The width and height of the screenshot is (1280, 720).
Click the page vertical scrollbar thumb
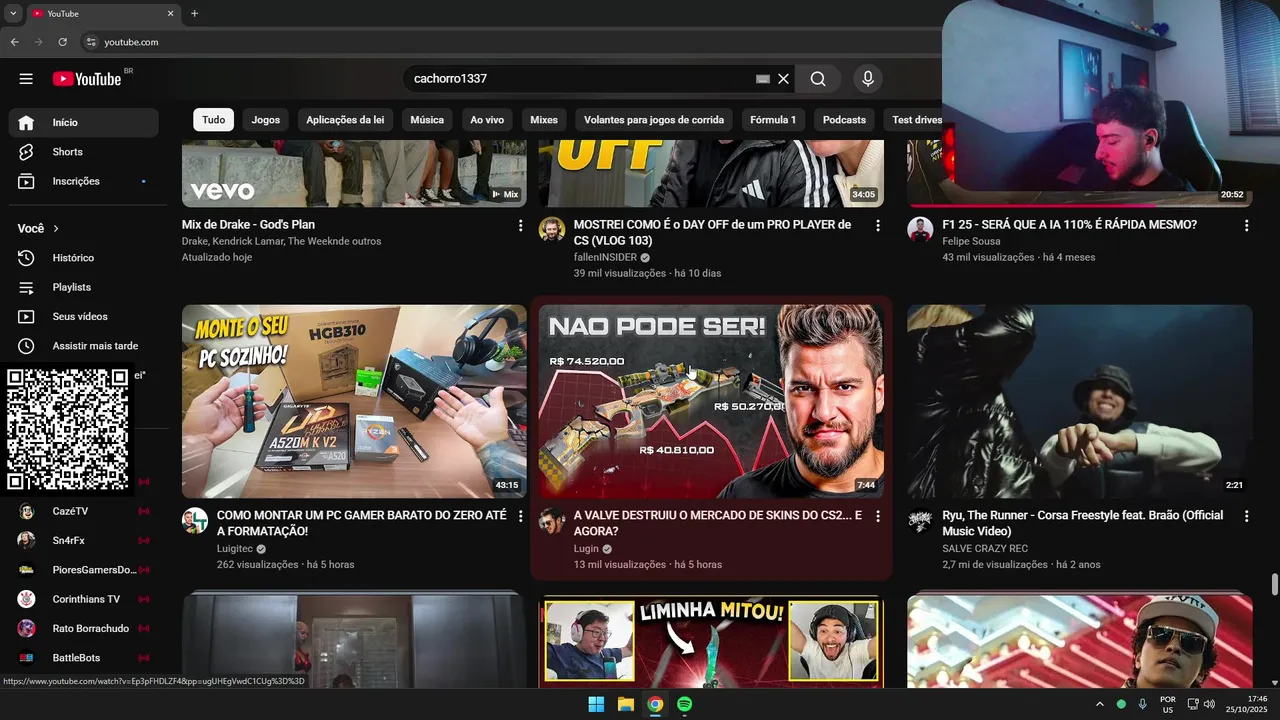(1274, 584)
